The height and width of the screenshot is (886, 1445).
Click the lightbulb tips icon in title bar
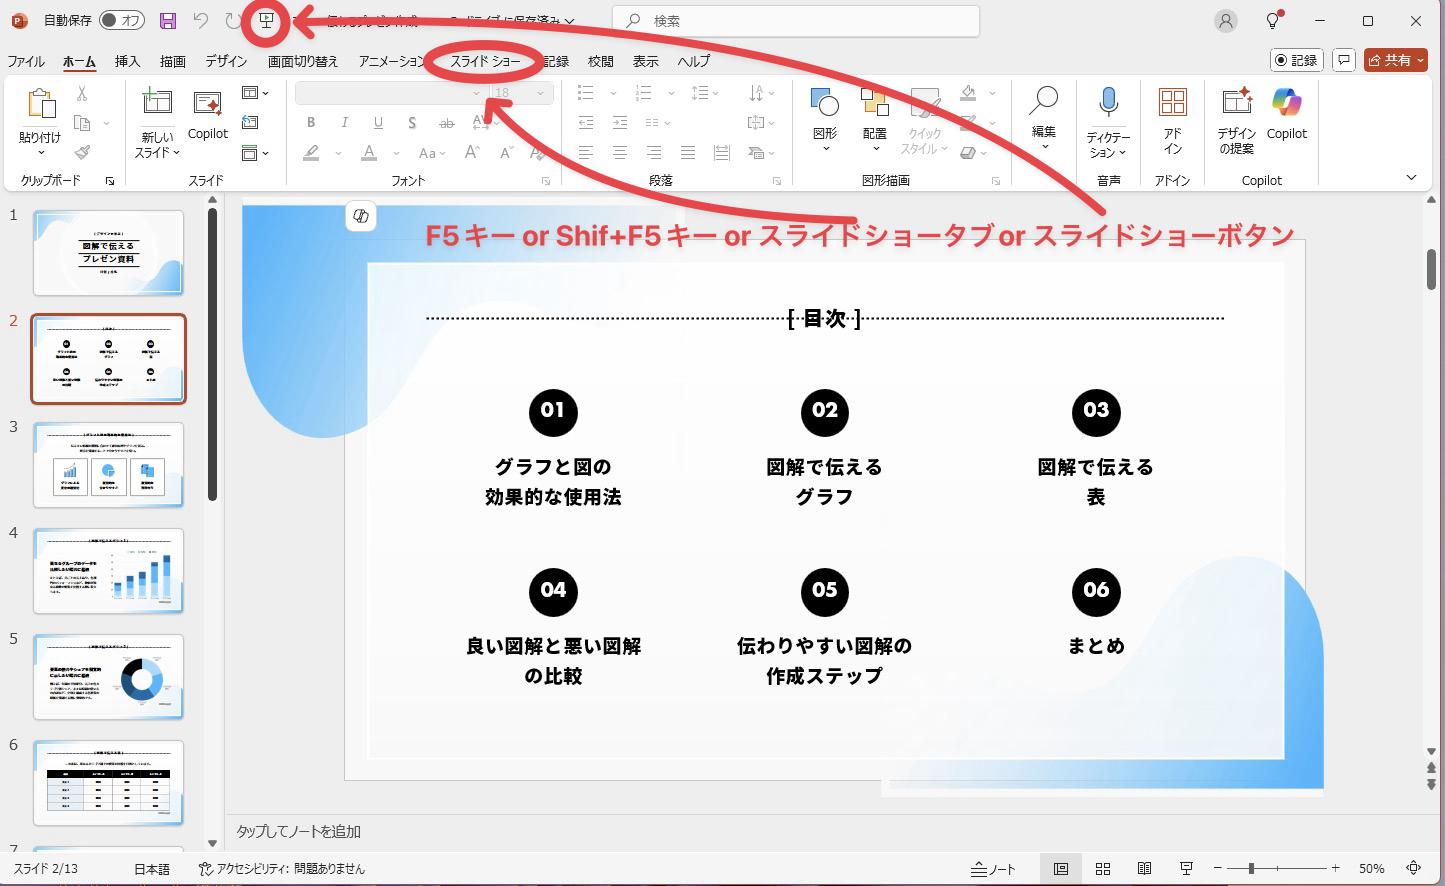1273,20
